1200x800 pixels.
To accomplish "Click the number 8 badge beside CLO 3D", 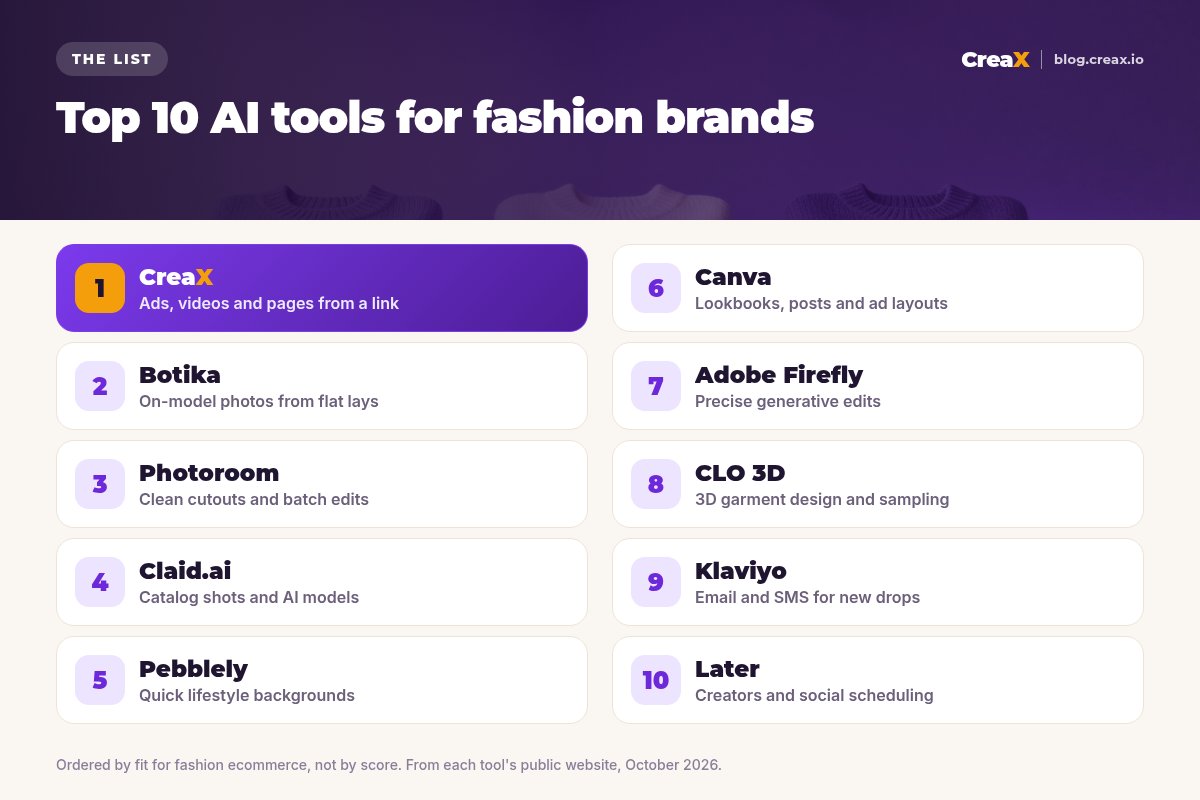I will click(656, 484).
